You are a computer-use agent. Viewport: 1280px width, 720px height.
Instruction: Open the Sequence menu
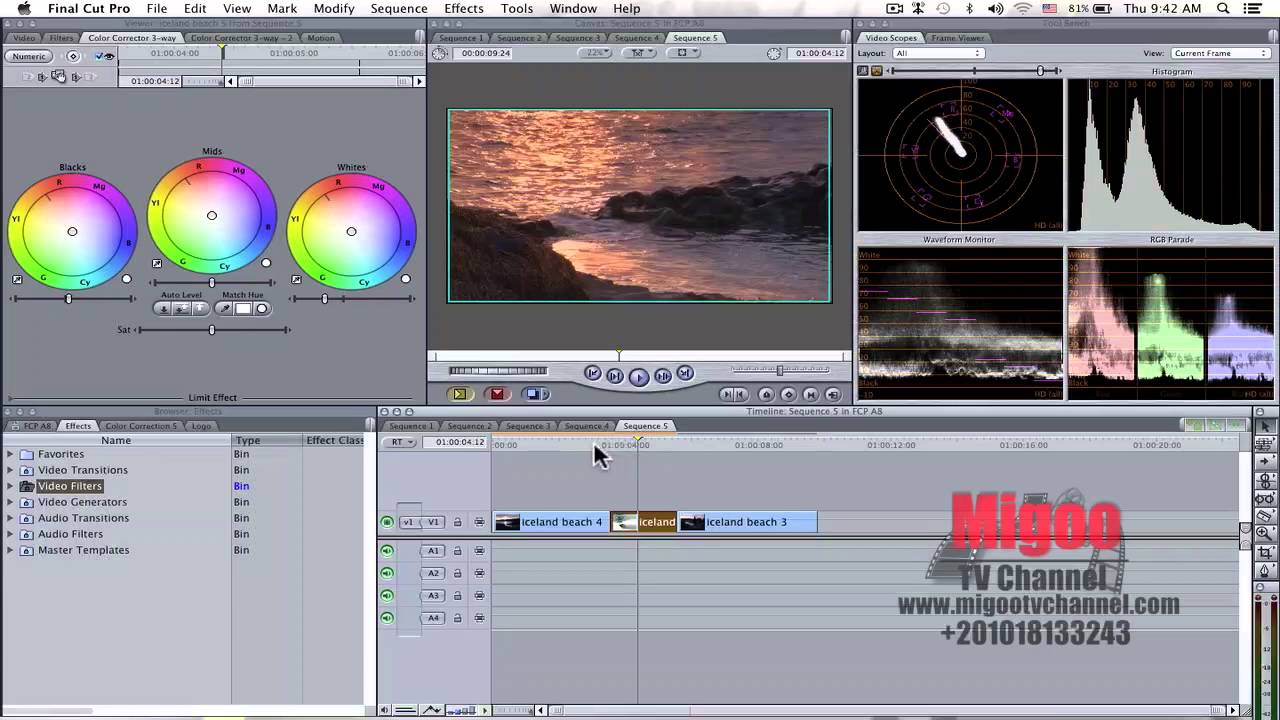tap(399, 9)
